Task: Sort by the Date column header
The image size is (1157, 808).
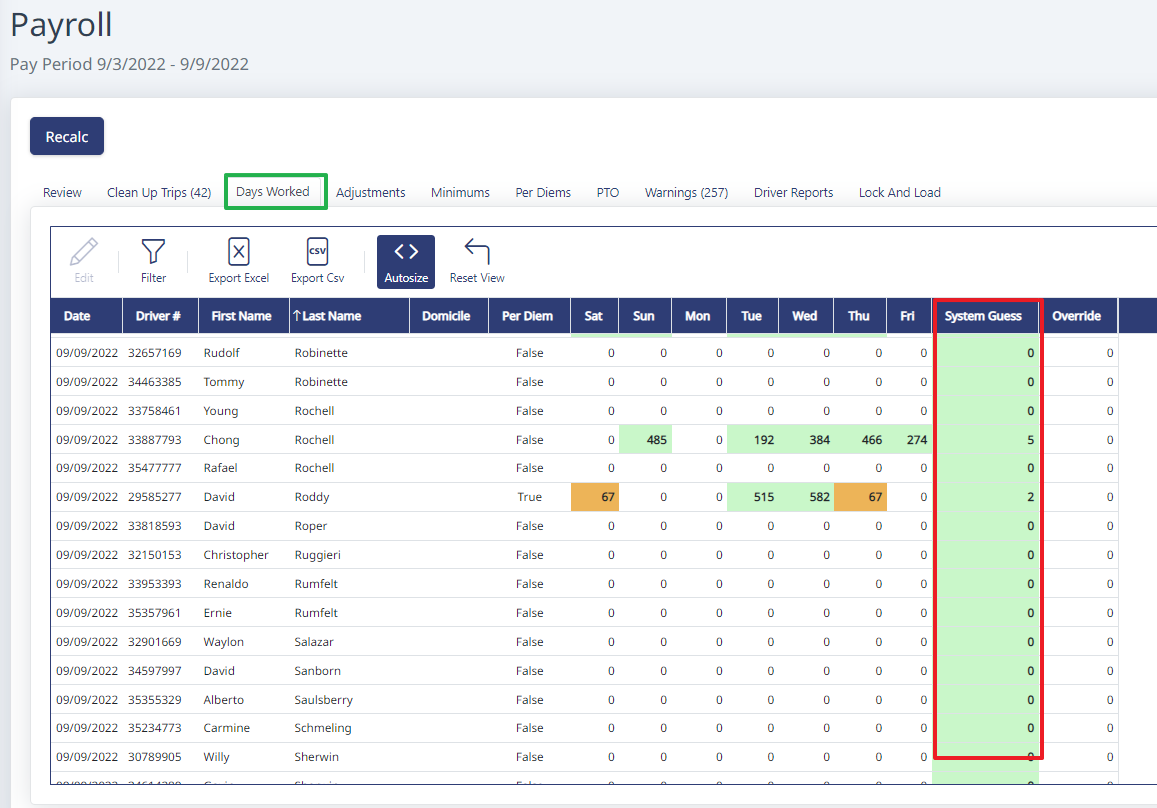Action: click(x=86, y=316)
